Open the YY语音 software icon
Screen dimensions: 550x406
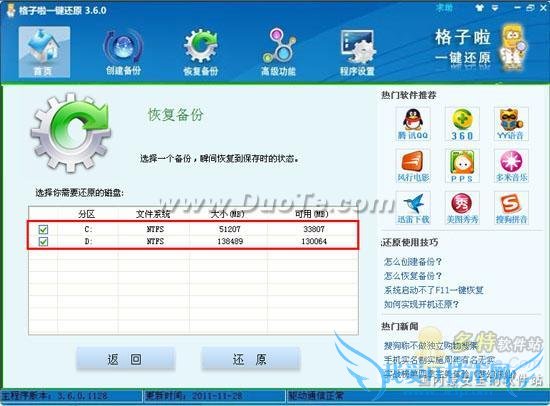511,124
